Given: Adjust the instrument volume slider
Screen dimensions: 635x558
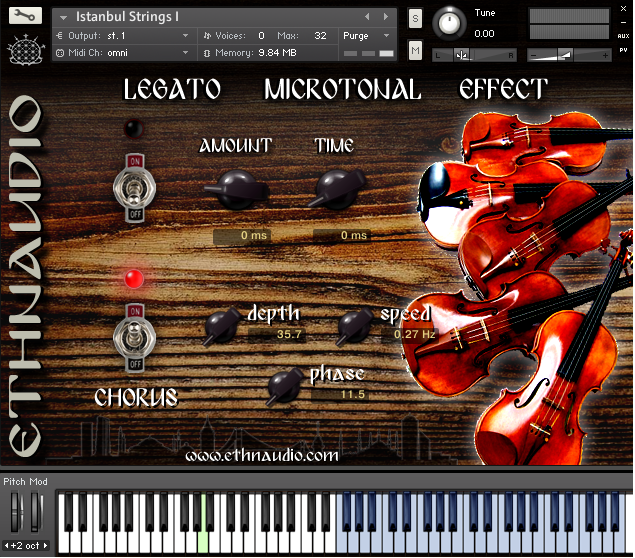Looking at the screenshot, I should 568,55.
